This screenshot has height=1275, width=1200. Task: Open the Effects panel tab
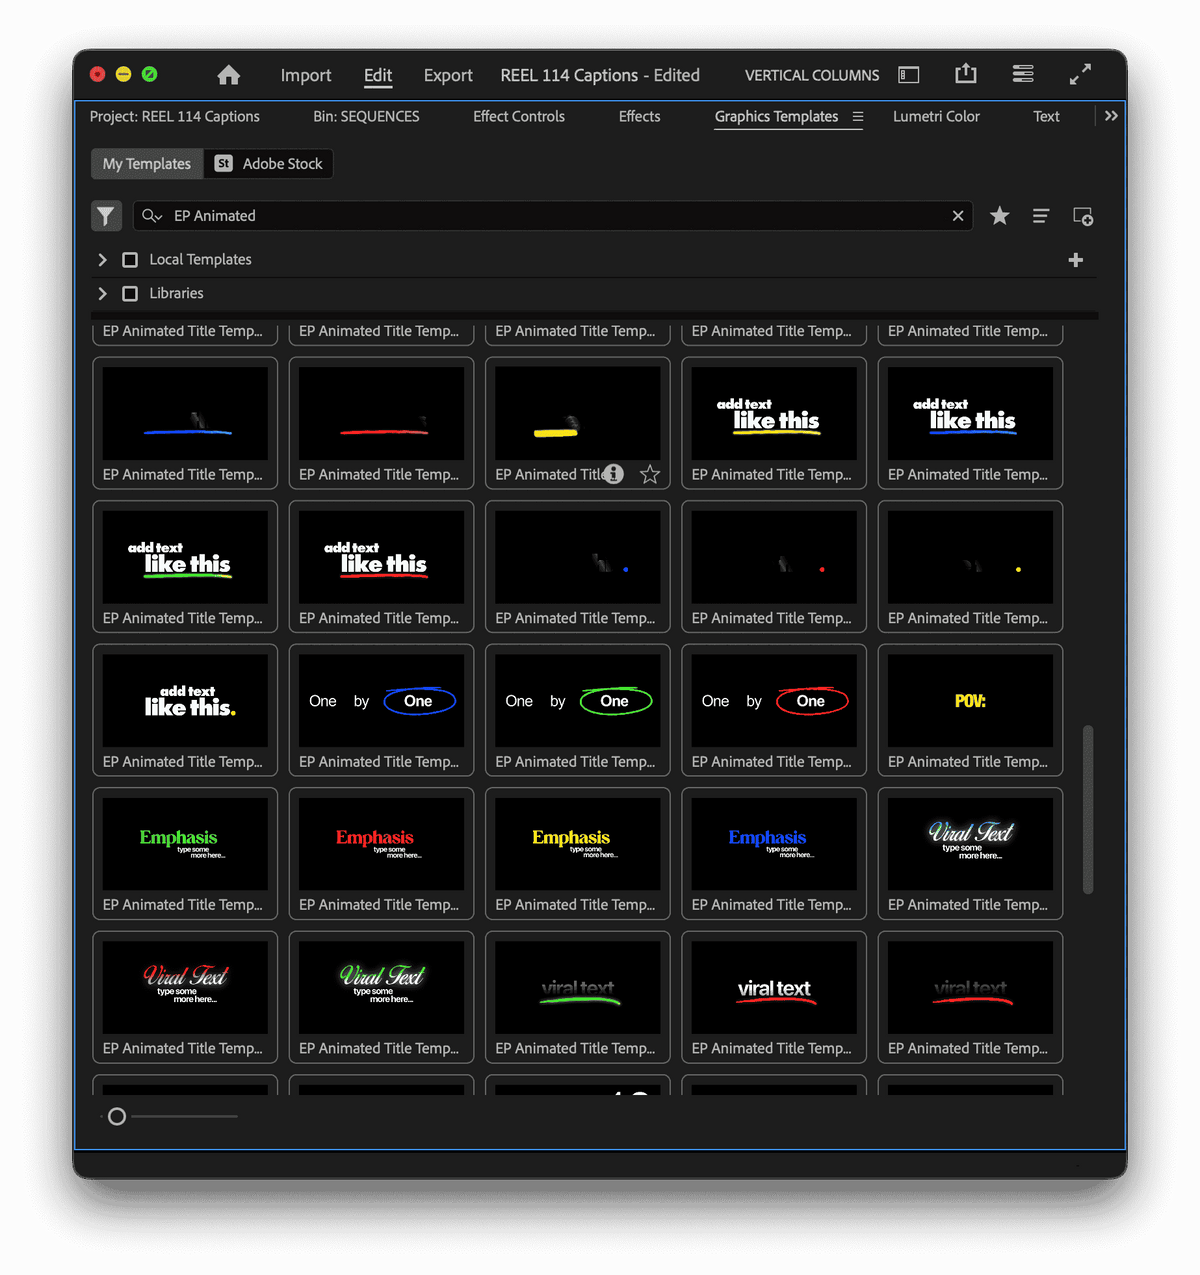pyautogui.click(x=639, y=116)
